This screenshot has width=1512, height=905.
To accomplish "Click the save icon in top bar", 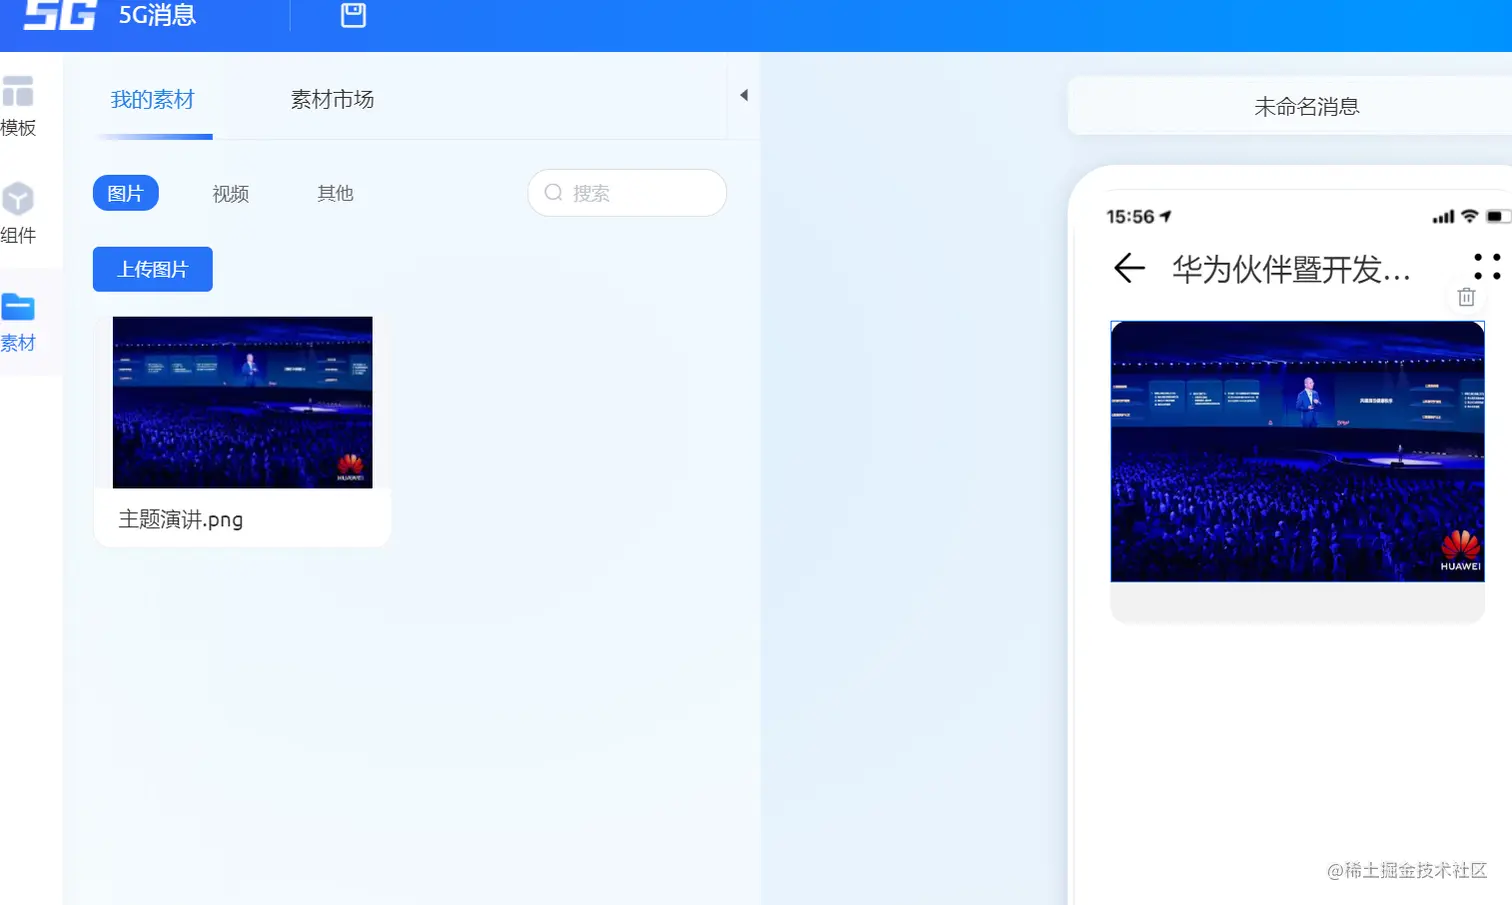I will point(353,15).
